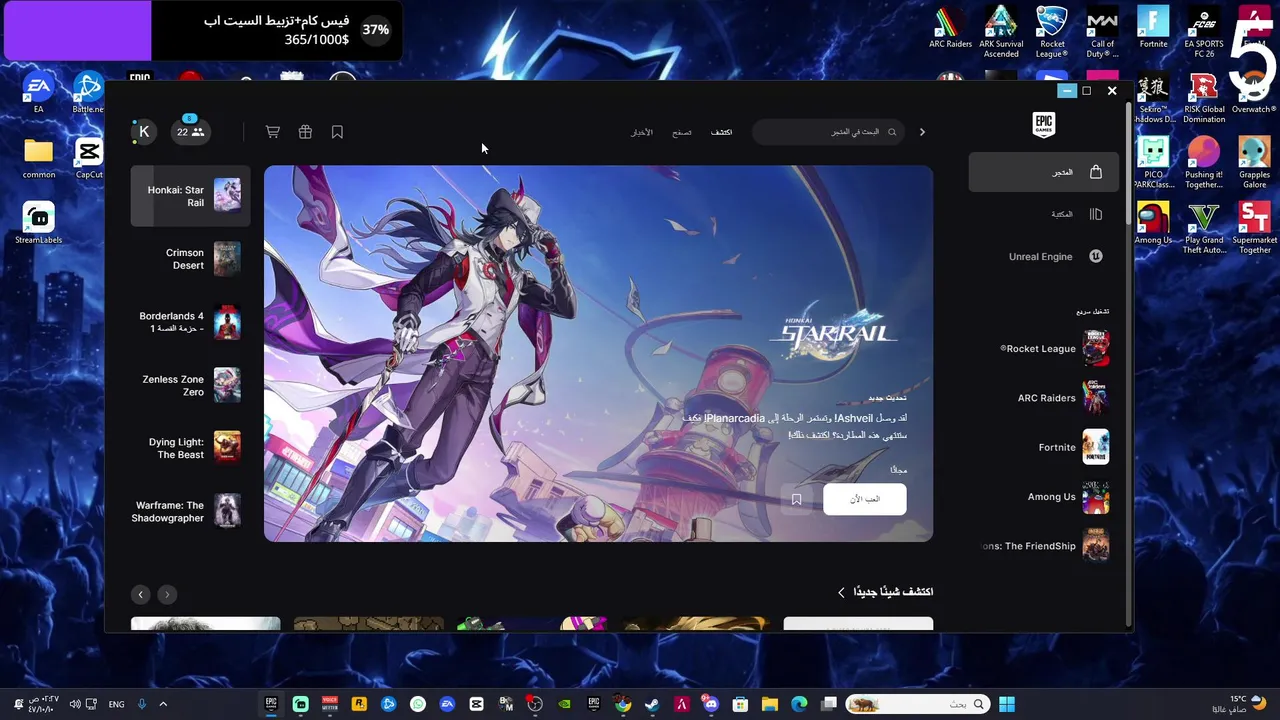Expand chevron next to اكتشف شيئًا جديدًا
Viewport: 1280px width, 720px height.
point(841,592)
